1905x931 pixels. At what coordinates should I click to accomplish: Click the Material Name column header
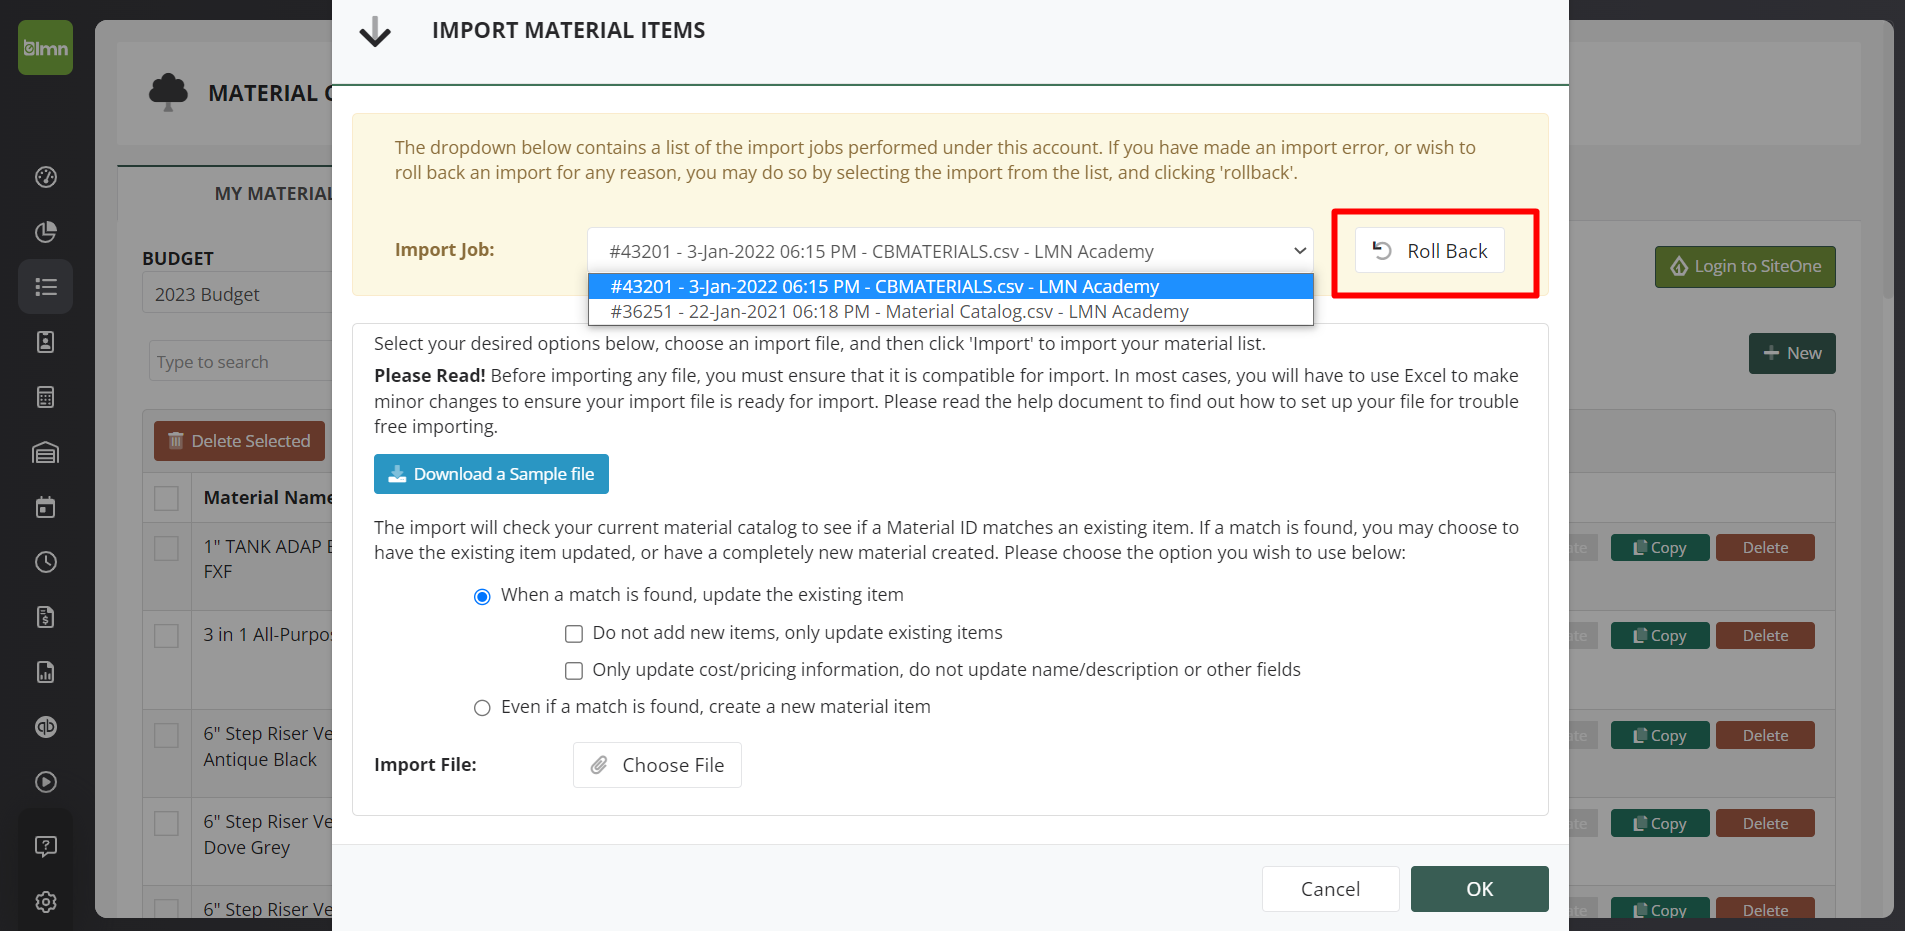tap(267, 498)
